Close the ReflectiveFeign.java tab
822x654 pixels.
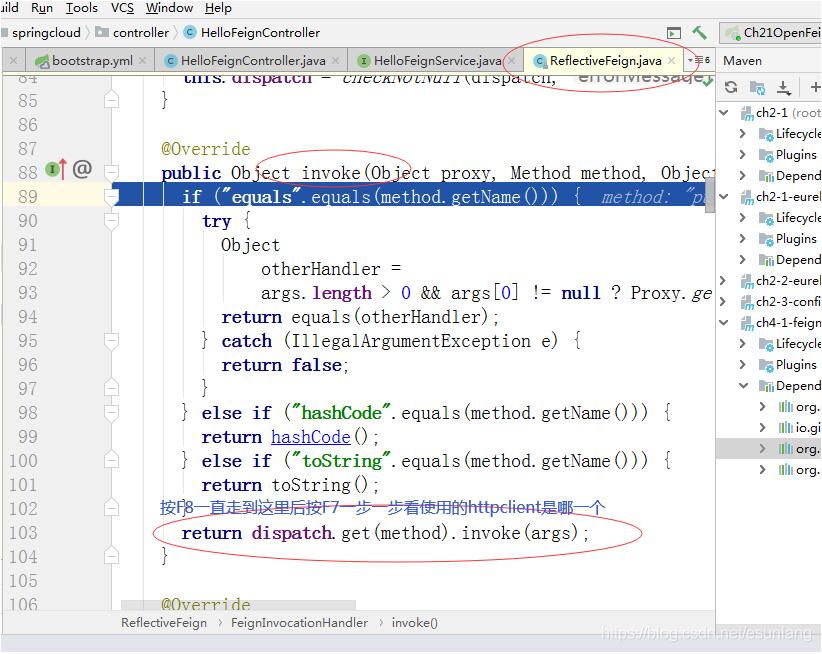click(x=672, y=61)
